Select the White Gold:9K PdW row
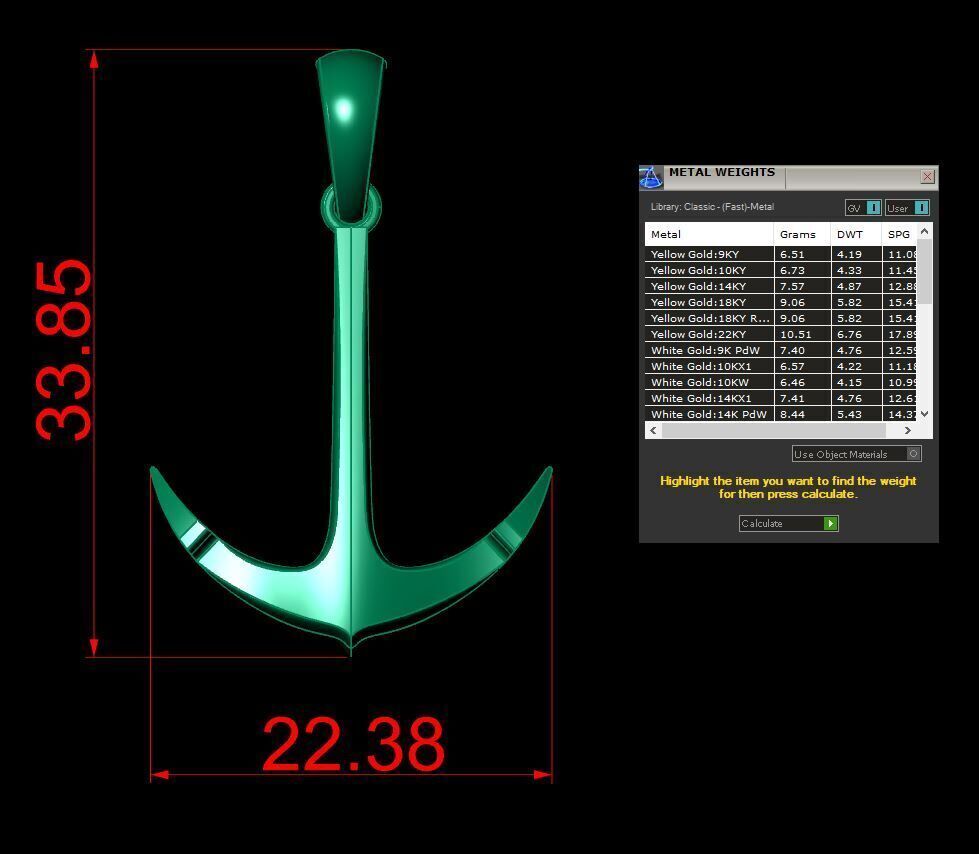 pos(780,350)
